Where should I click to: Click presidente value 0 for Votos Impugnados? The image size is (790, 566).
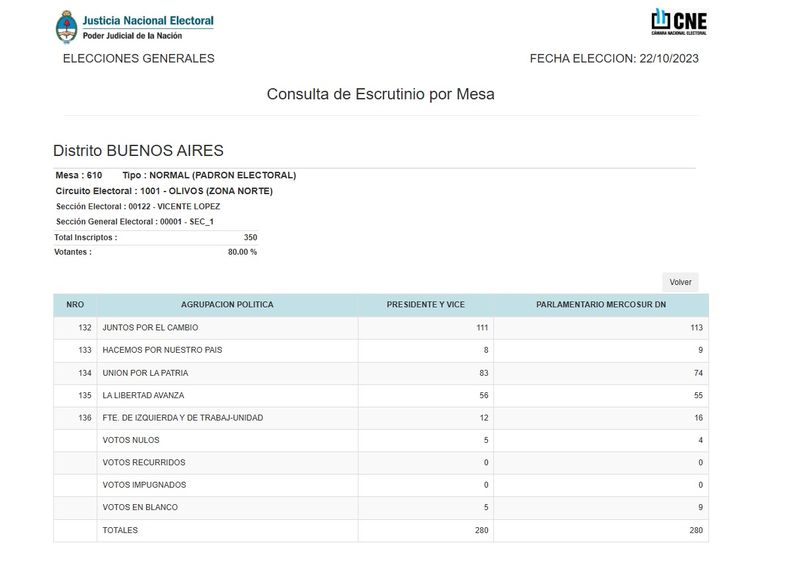click(x=486, y=485)
